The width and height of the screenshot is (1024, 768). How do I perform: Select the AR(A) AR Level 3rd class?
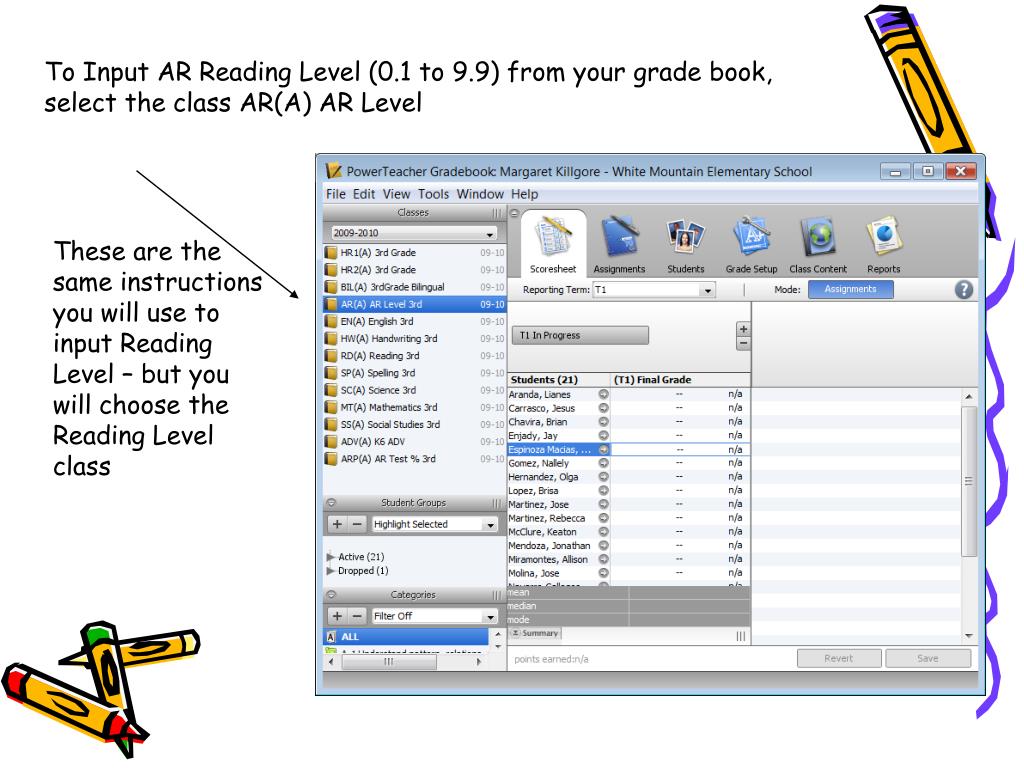415,304
